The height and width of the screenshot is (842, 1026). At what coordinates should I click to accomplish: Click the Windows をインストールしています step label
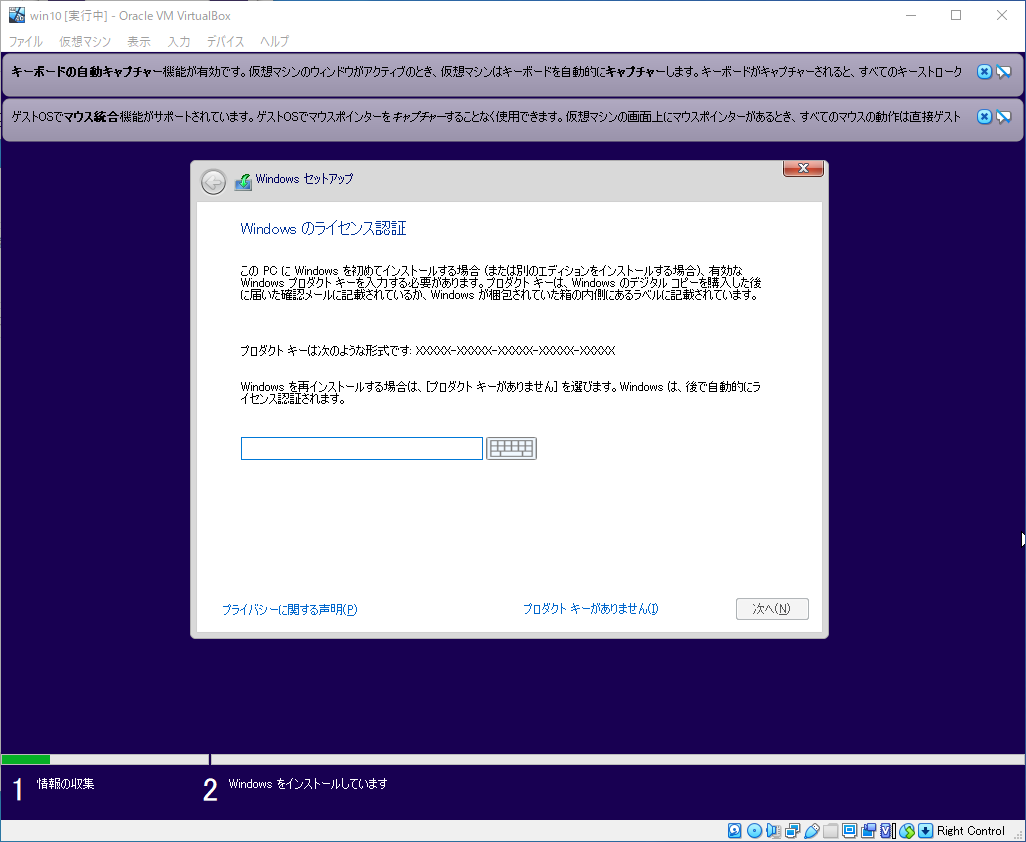tap(308, 783)
